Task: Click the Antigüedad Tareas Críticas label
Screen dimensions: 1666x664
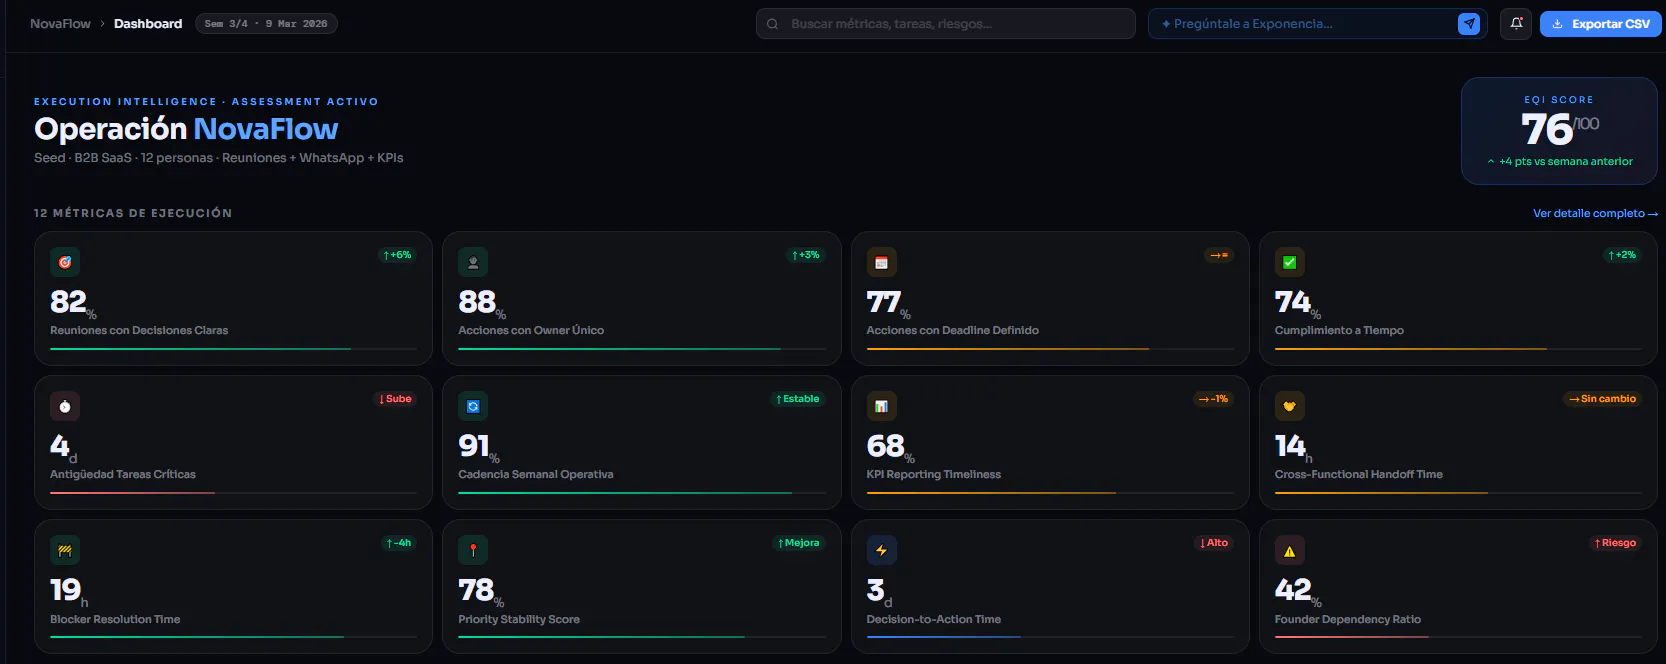Action: click(x=123, y=474)
